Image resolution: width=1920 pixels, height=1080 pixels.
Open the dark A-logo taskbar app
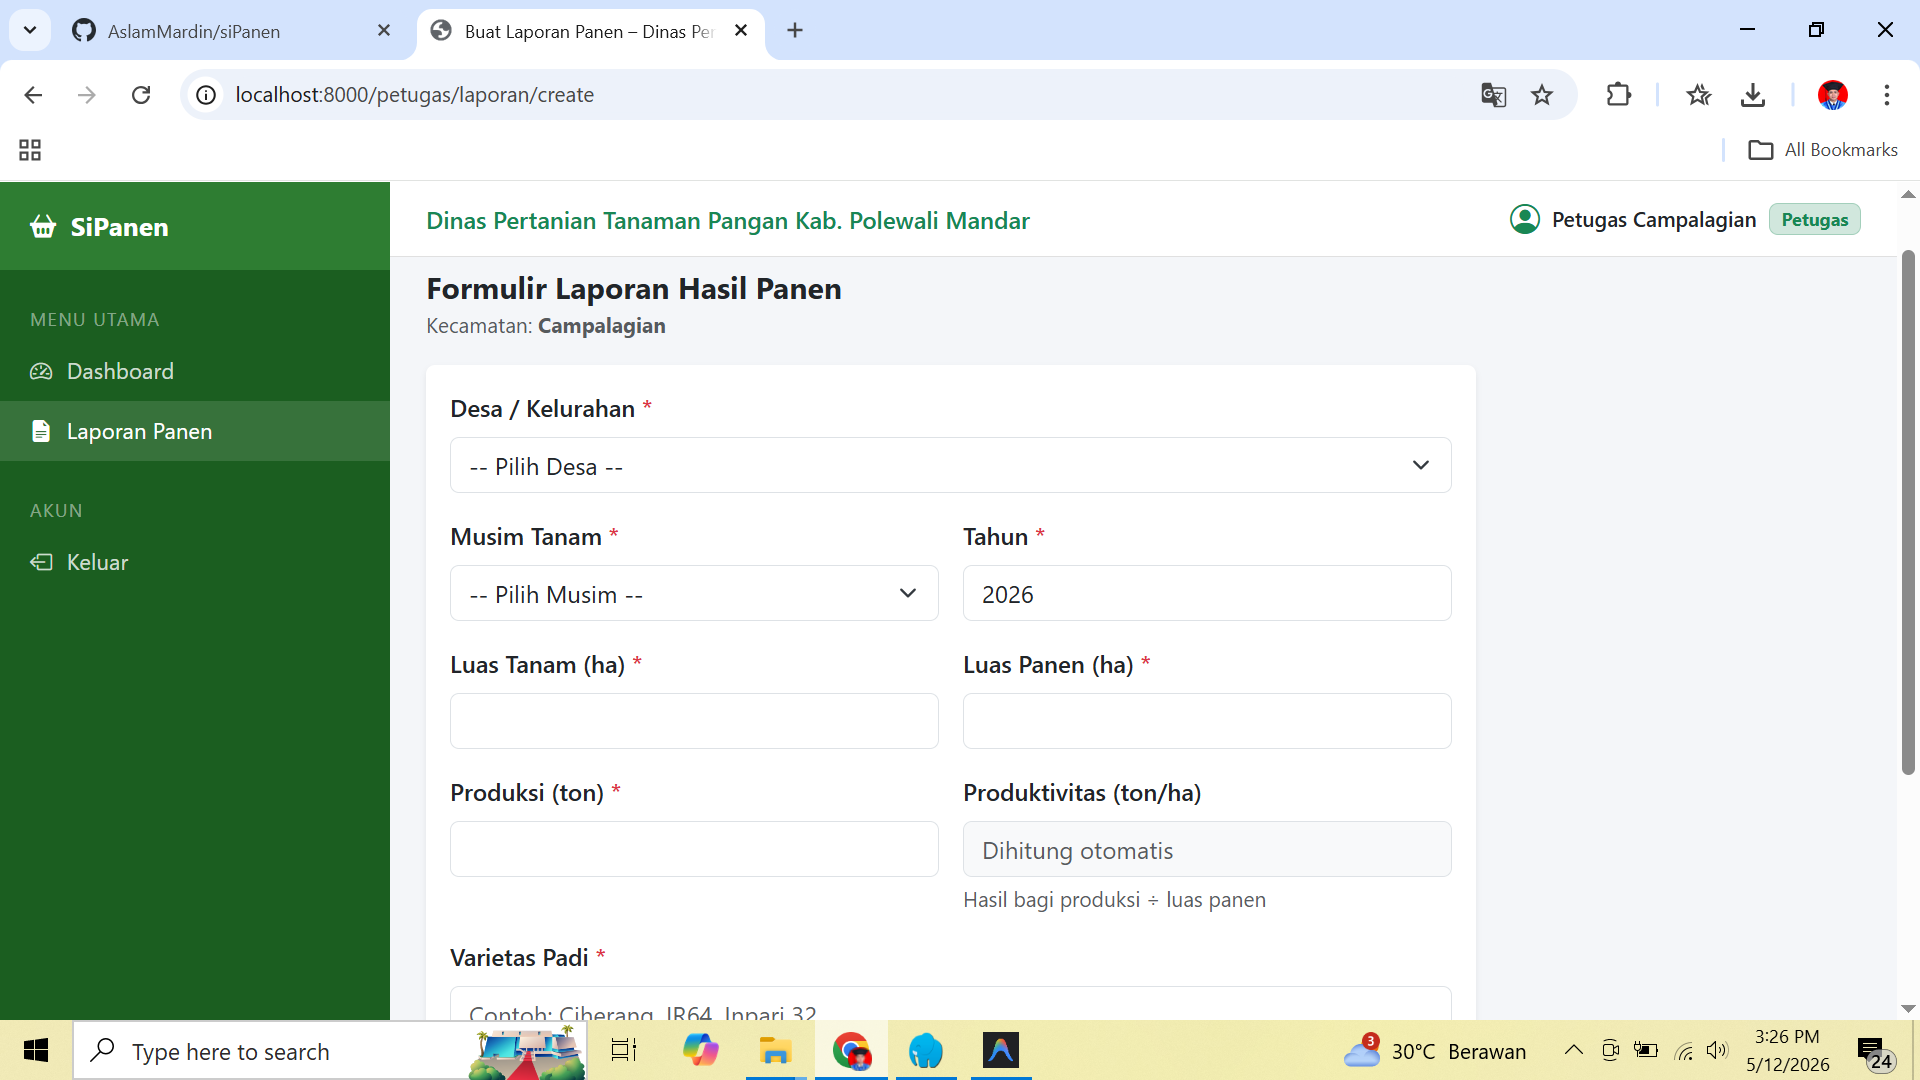point(1001,1051)
